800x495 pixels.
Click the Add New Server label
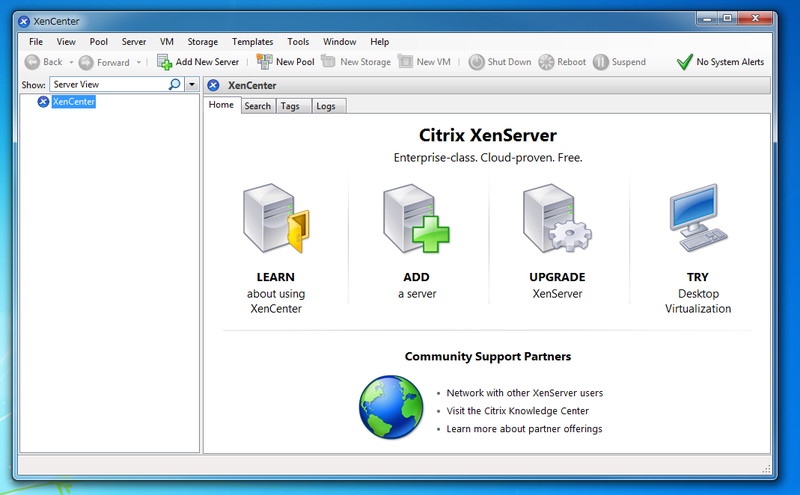(x=207, y=62)
